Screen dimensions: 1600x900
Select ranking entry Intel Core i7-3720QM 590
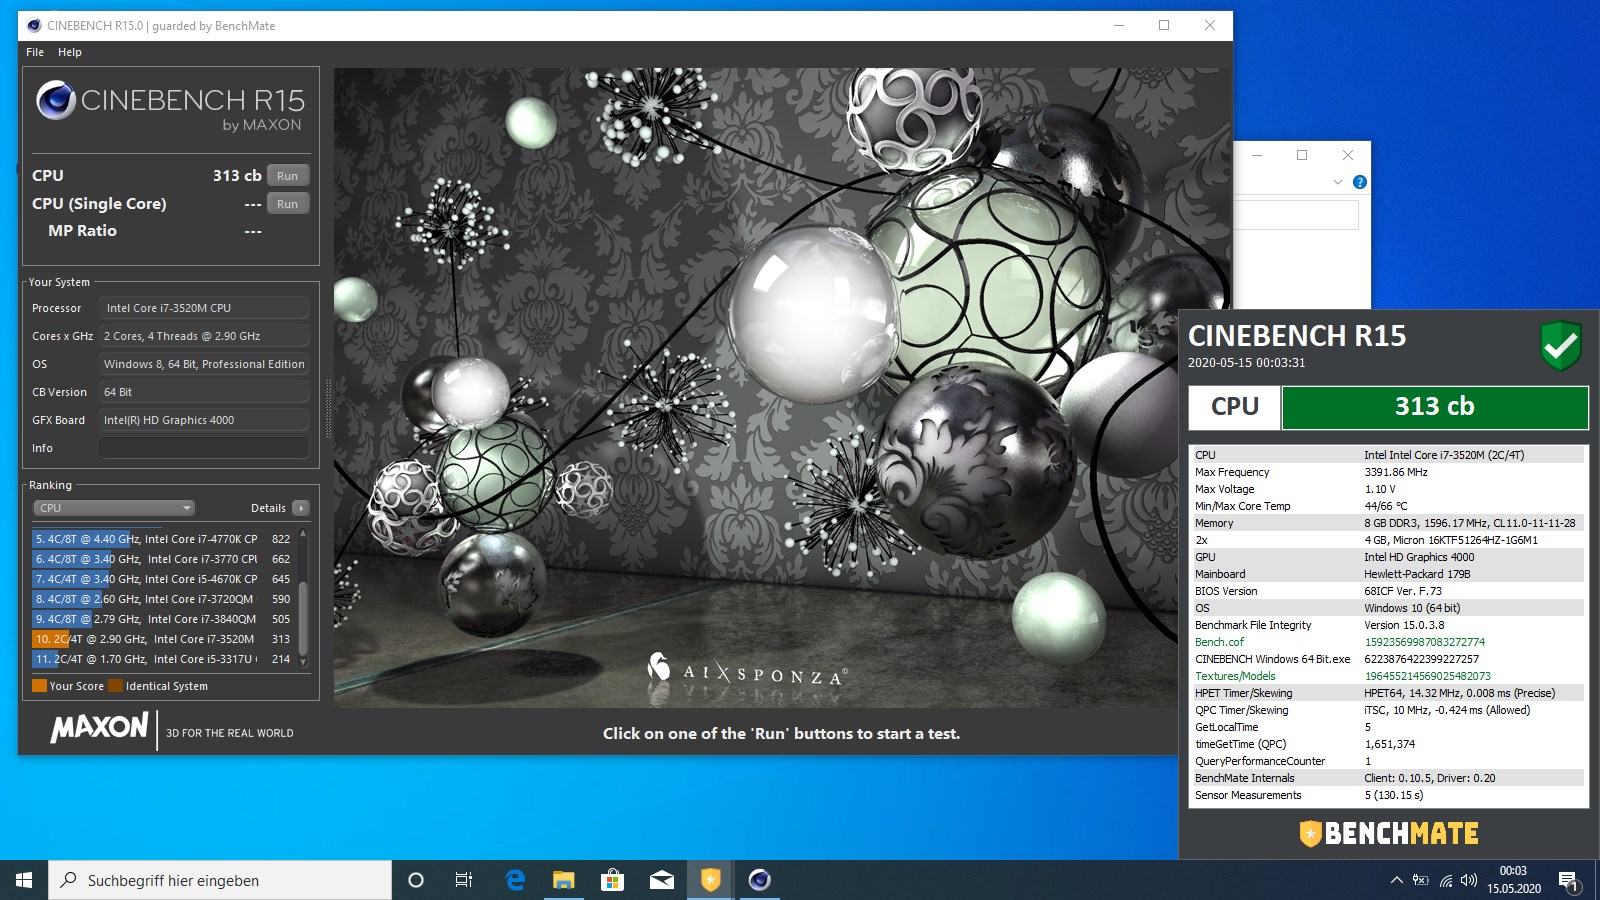coord(163,599)
